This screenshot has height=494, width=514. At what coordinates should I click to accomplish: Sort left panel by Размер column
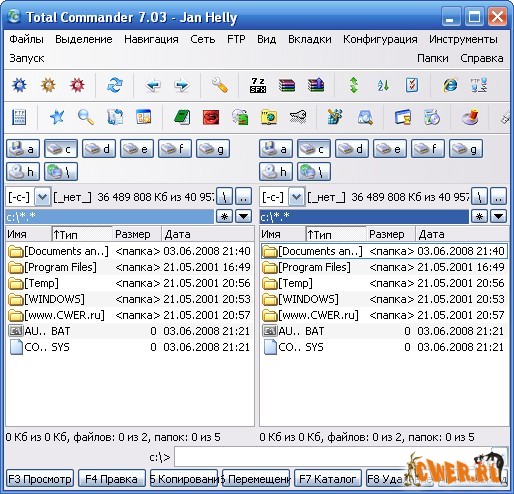tap(137, 234)
